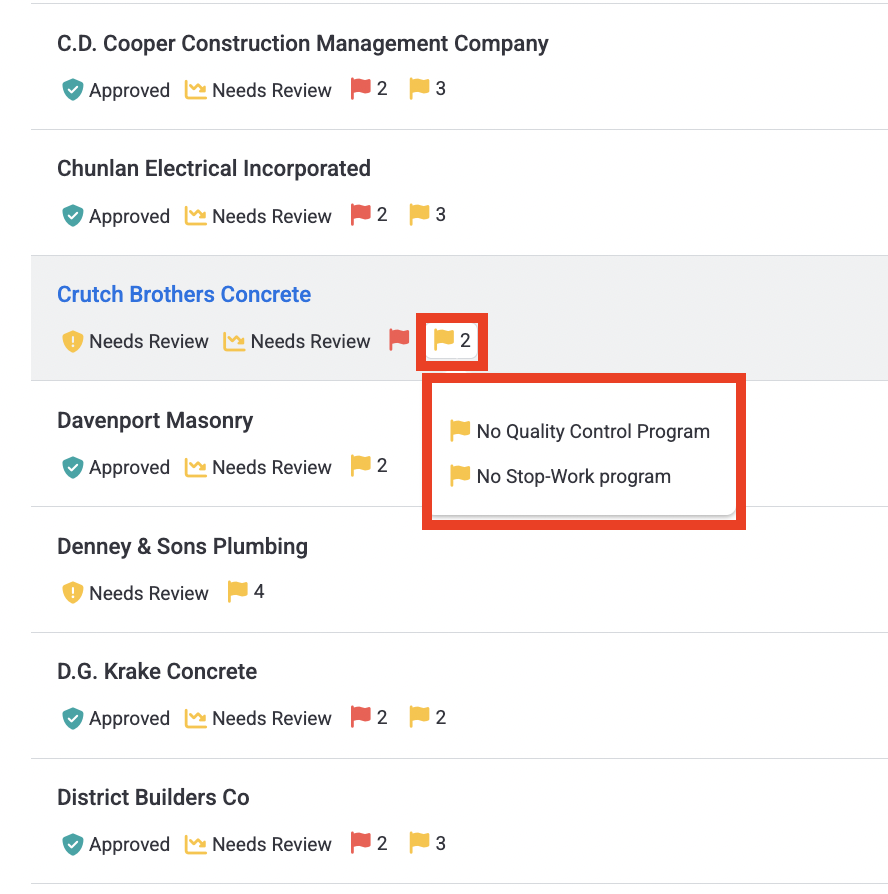Click the red flag icon for C.D. Cooper
This screenshot has width=888, height=894.
click(x=360, y=89)
